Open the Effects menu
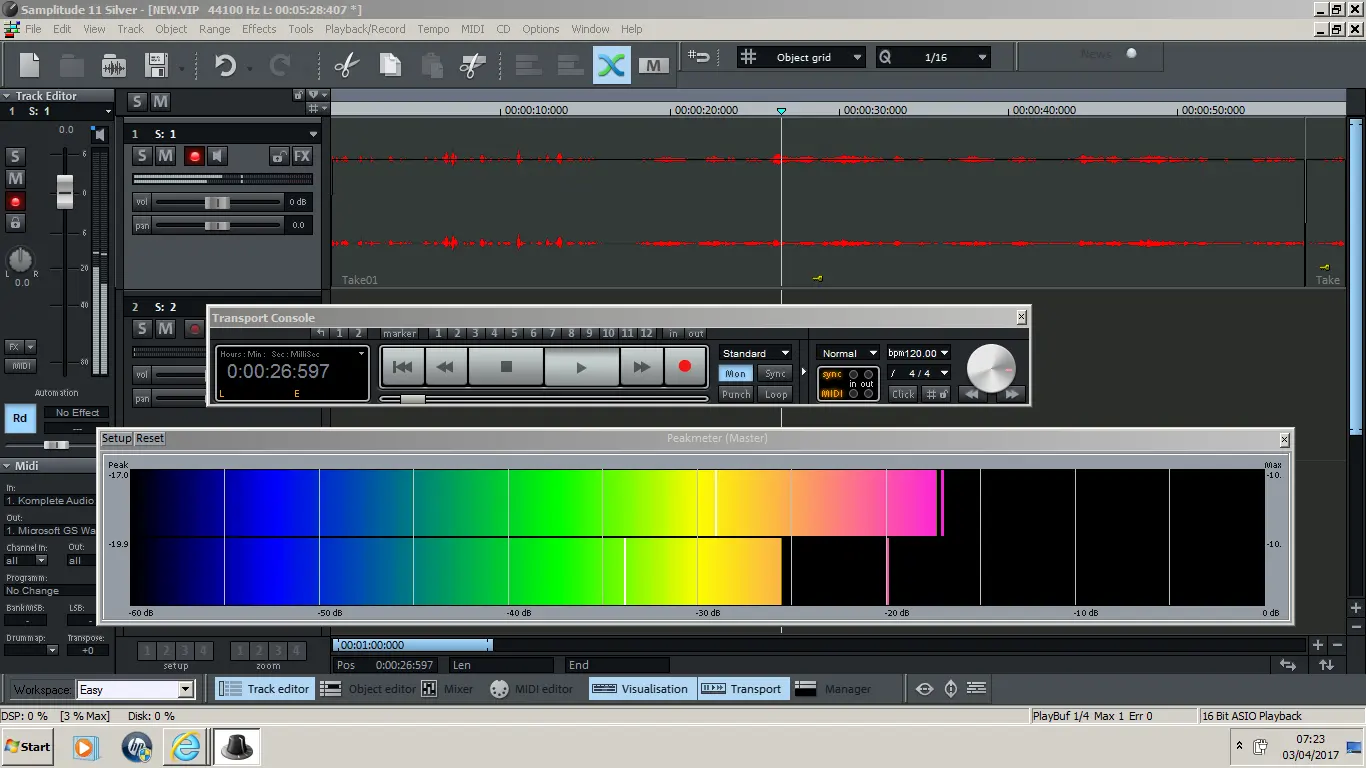Image resolution: width=1366 pixels, height=768 pixels. pos(259,29)
